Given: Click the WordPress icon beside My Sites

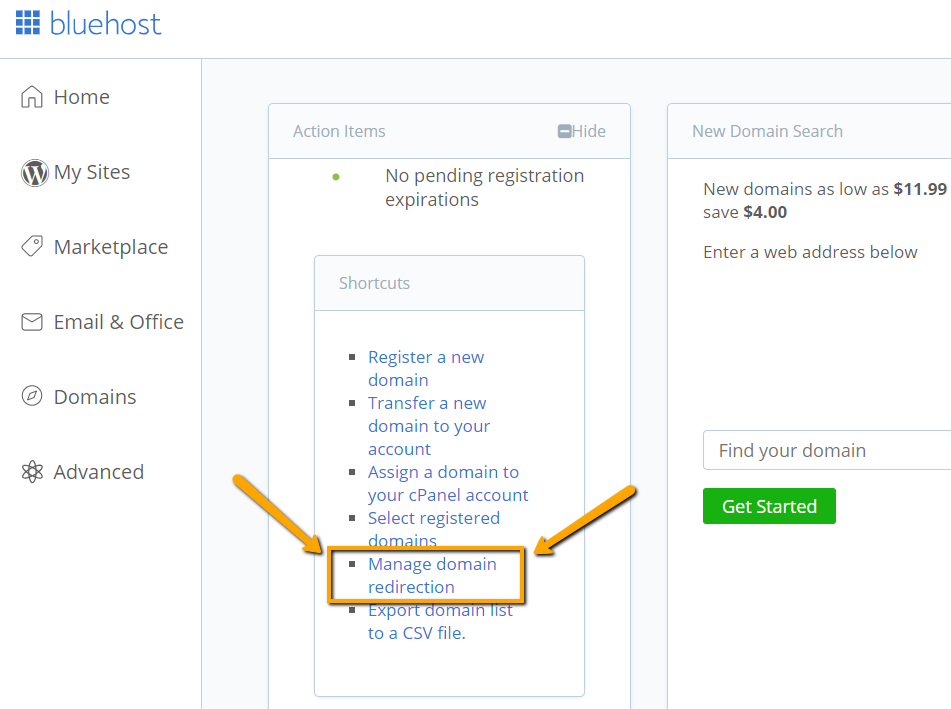Looking at the screenshot, I should [34, 173].
